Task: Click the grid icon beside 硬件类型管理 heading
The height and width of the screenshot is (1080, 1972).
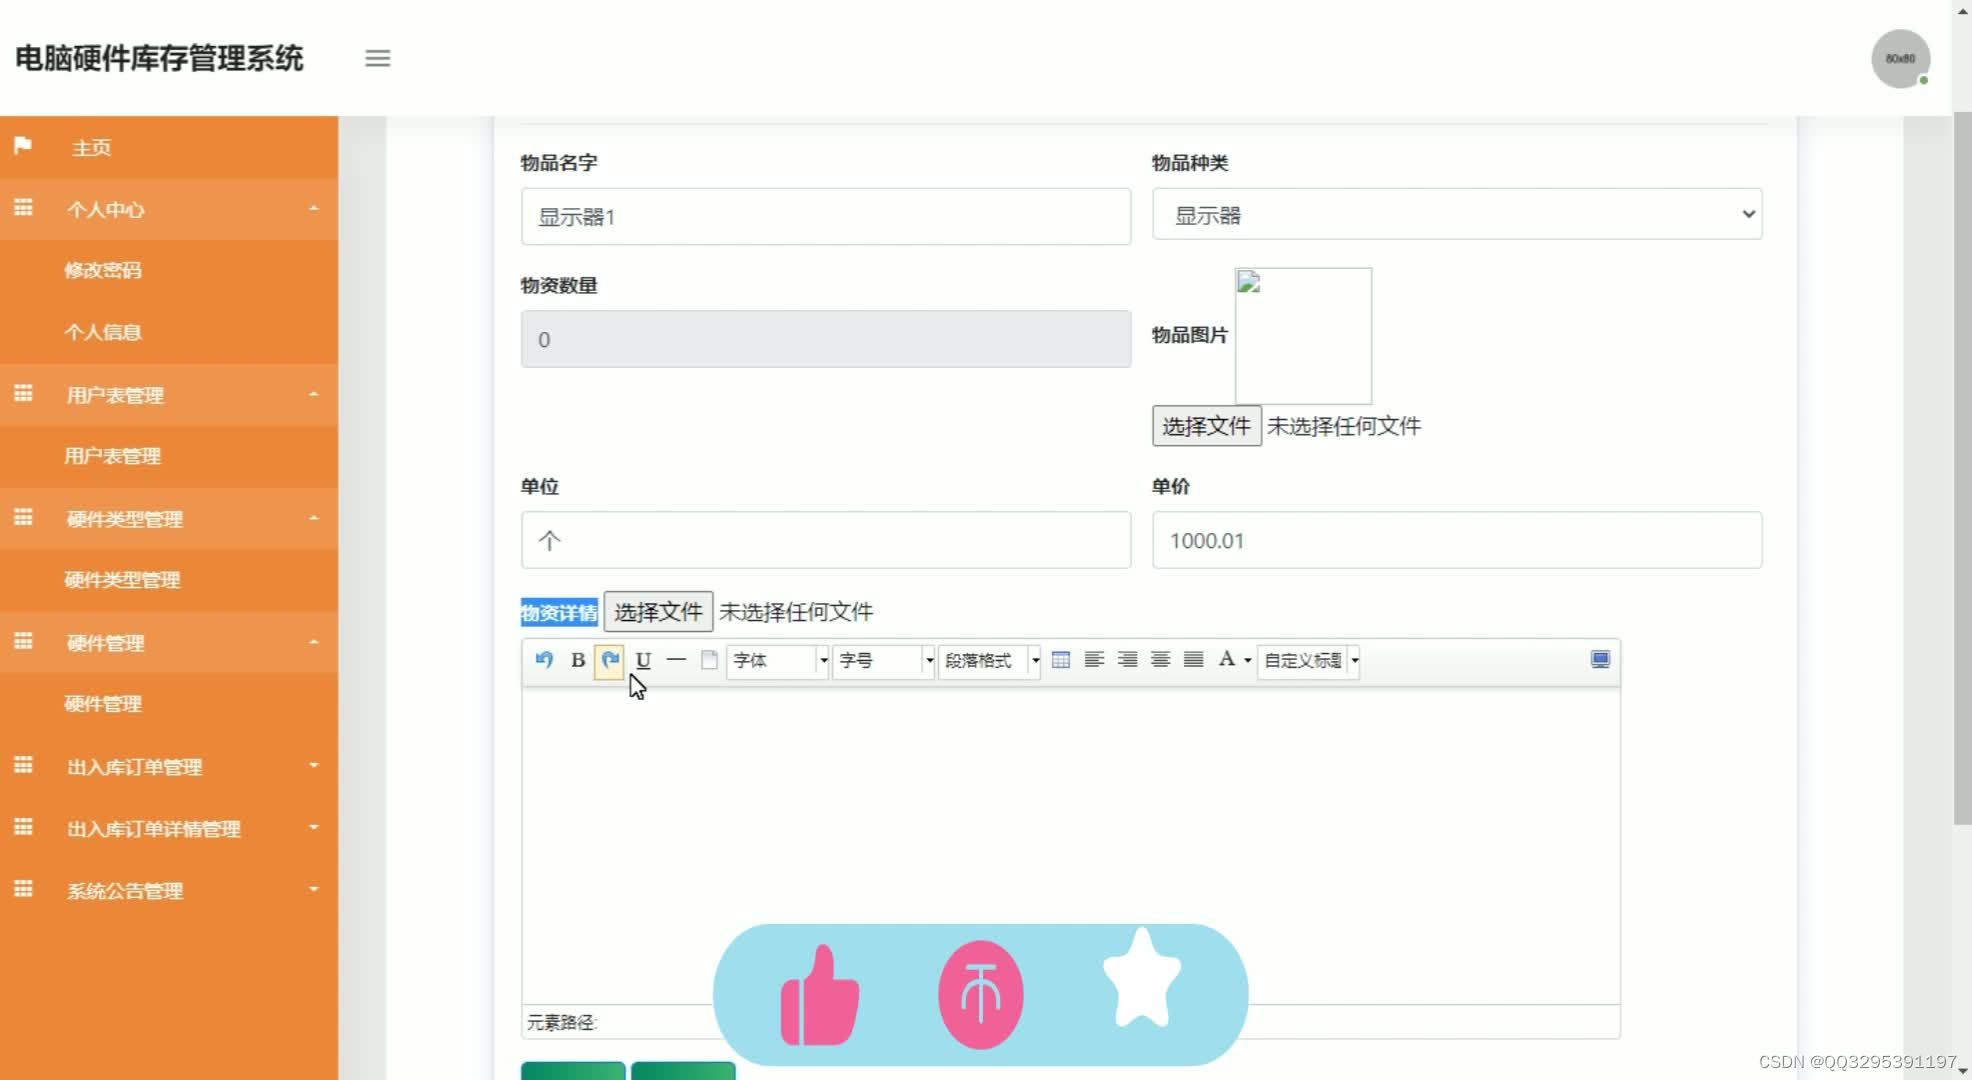Action: pyautogui.click(x=23, y=518)
